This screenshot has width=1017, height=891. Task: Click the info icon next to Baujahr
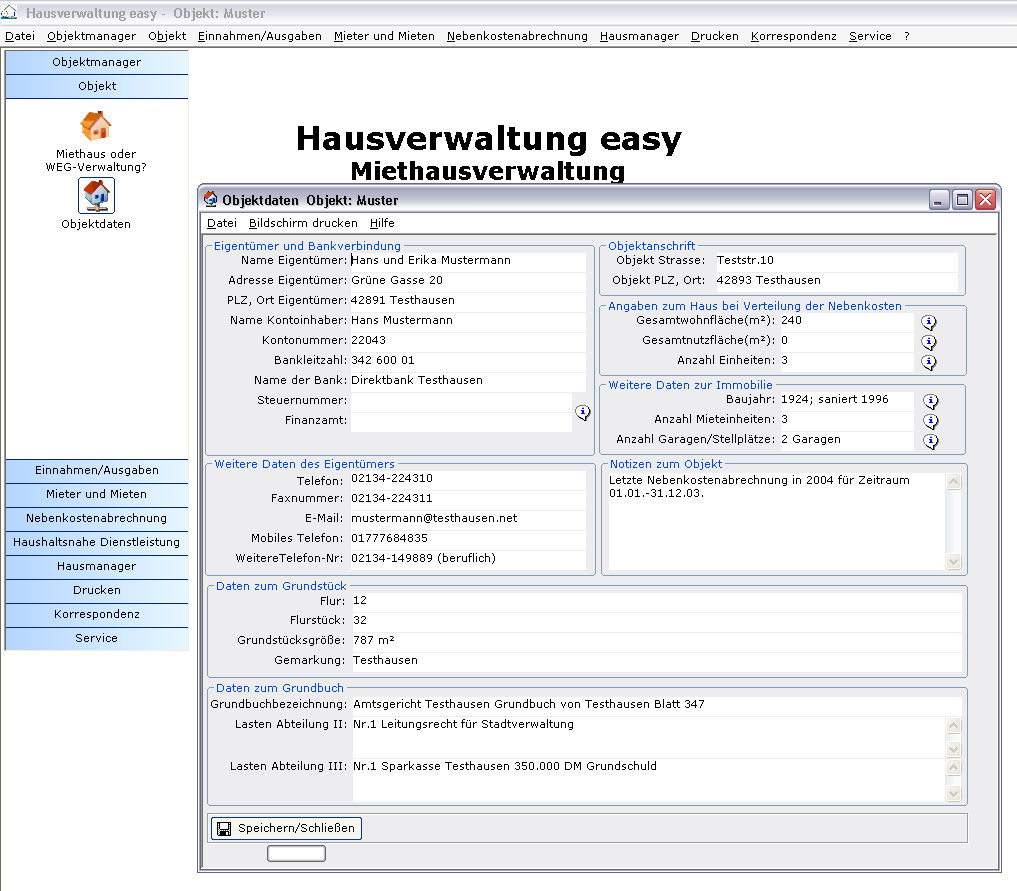931,401
